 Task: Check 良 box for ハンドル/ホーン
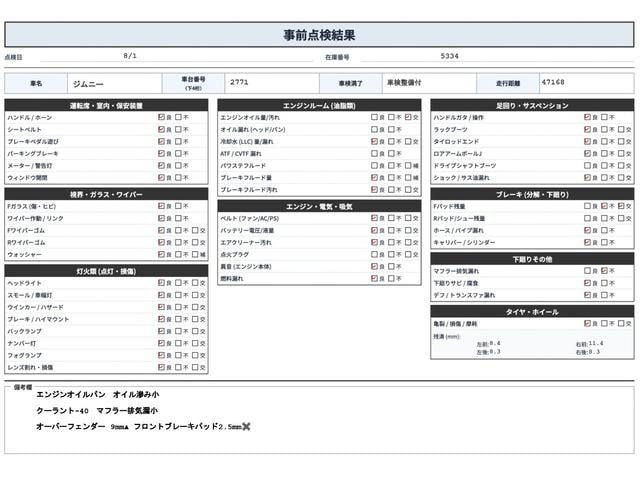click(x=161, y=117)
